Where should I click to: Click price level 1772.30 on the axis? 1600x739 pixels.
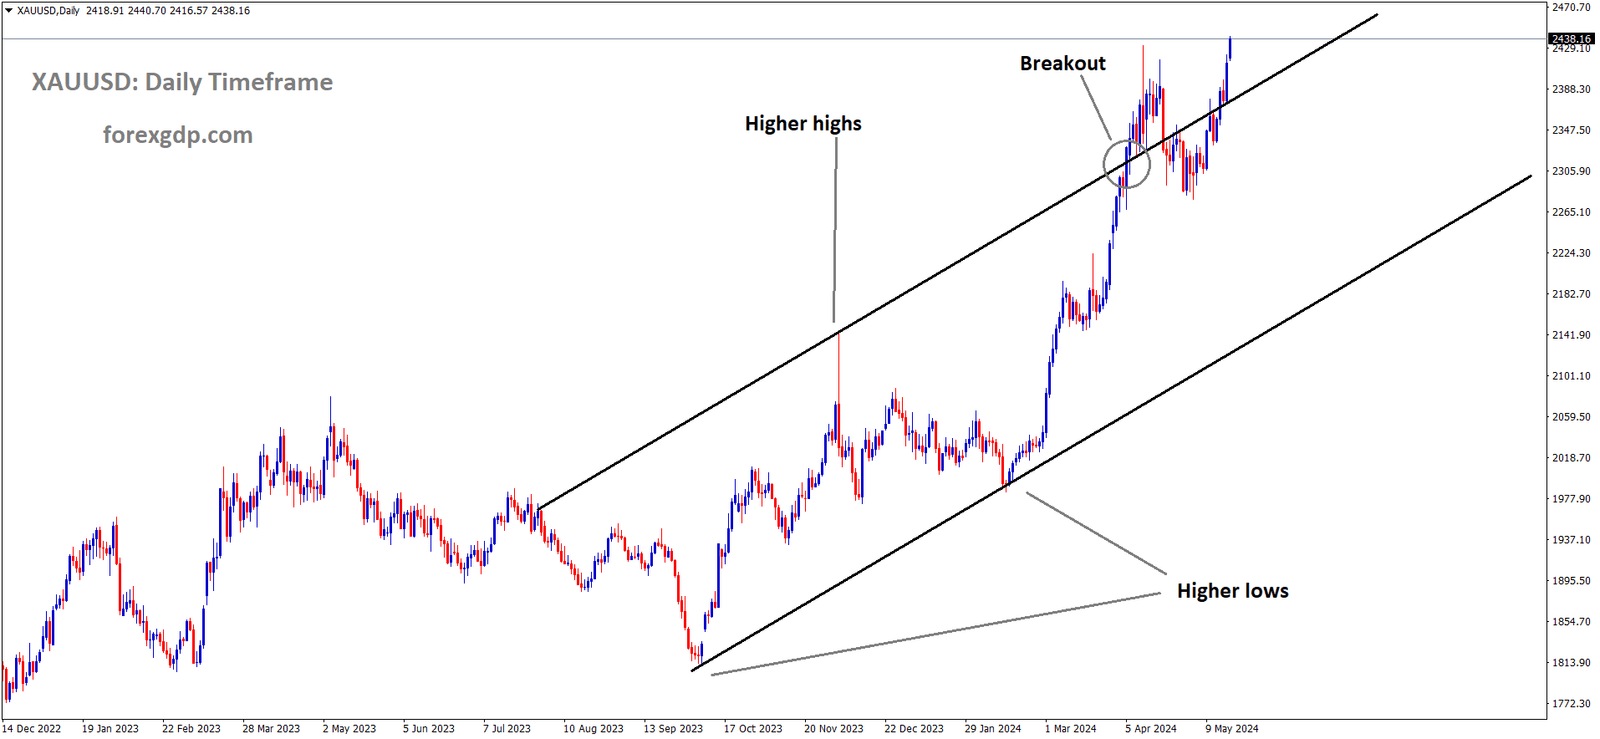(x=1571, y=704)
